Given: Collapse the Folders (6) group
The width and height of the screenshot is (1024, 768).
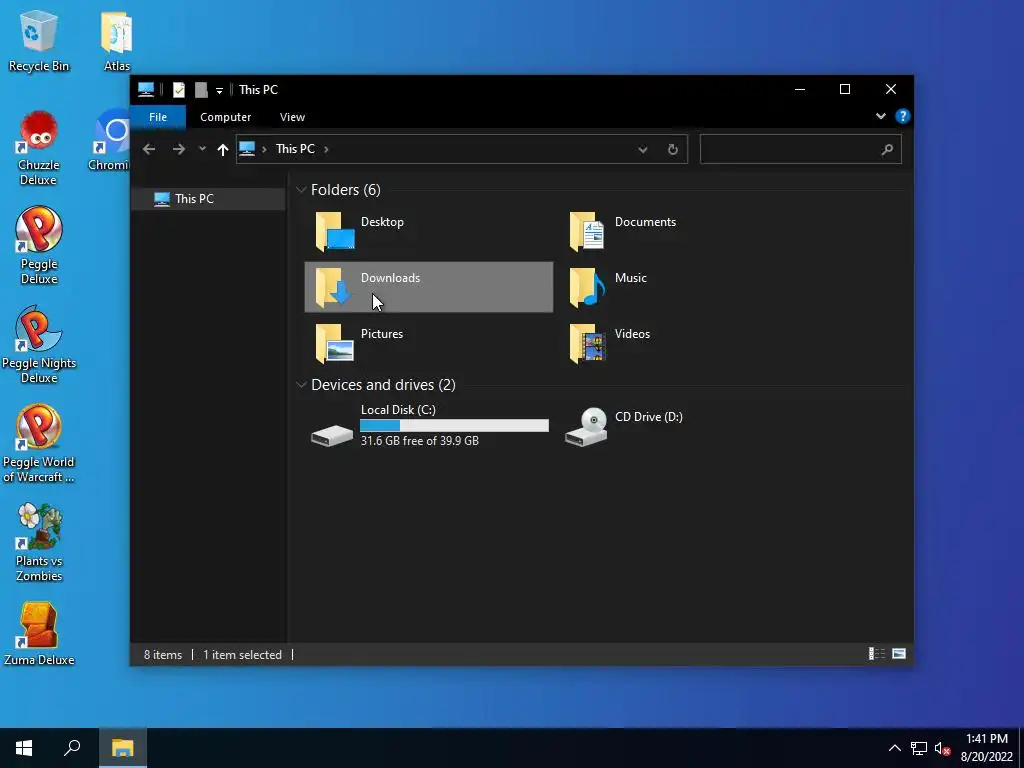Looking at the screenshot, I should coord(301,190).
